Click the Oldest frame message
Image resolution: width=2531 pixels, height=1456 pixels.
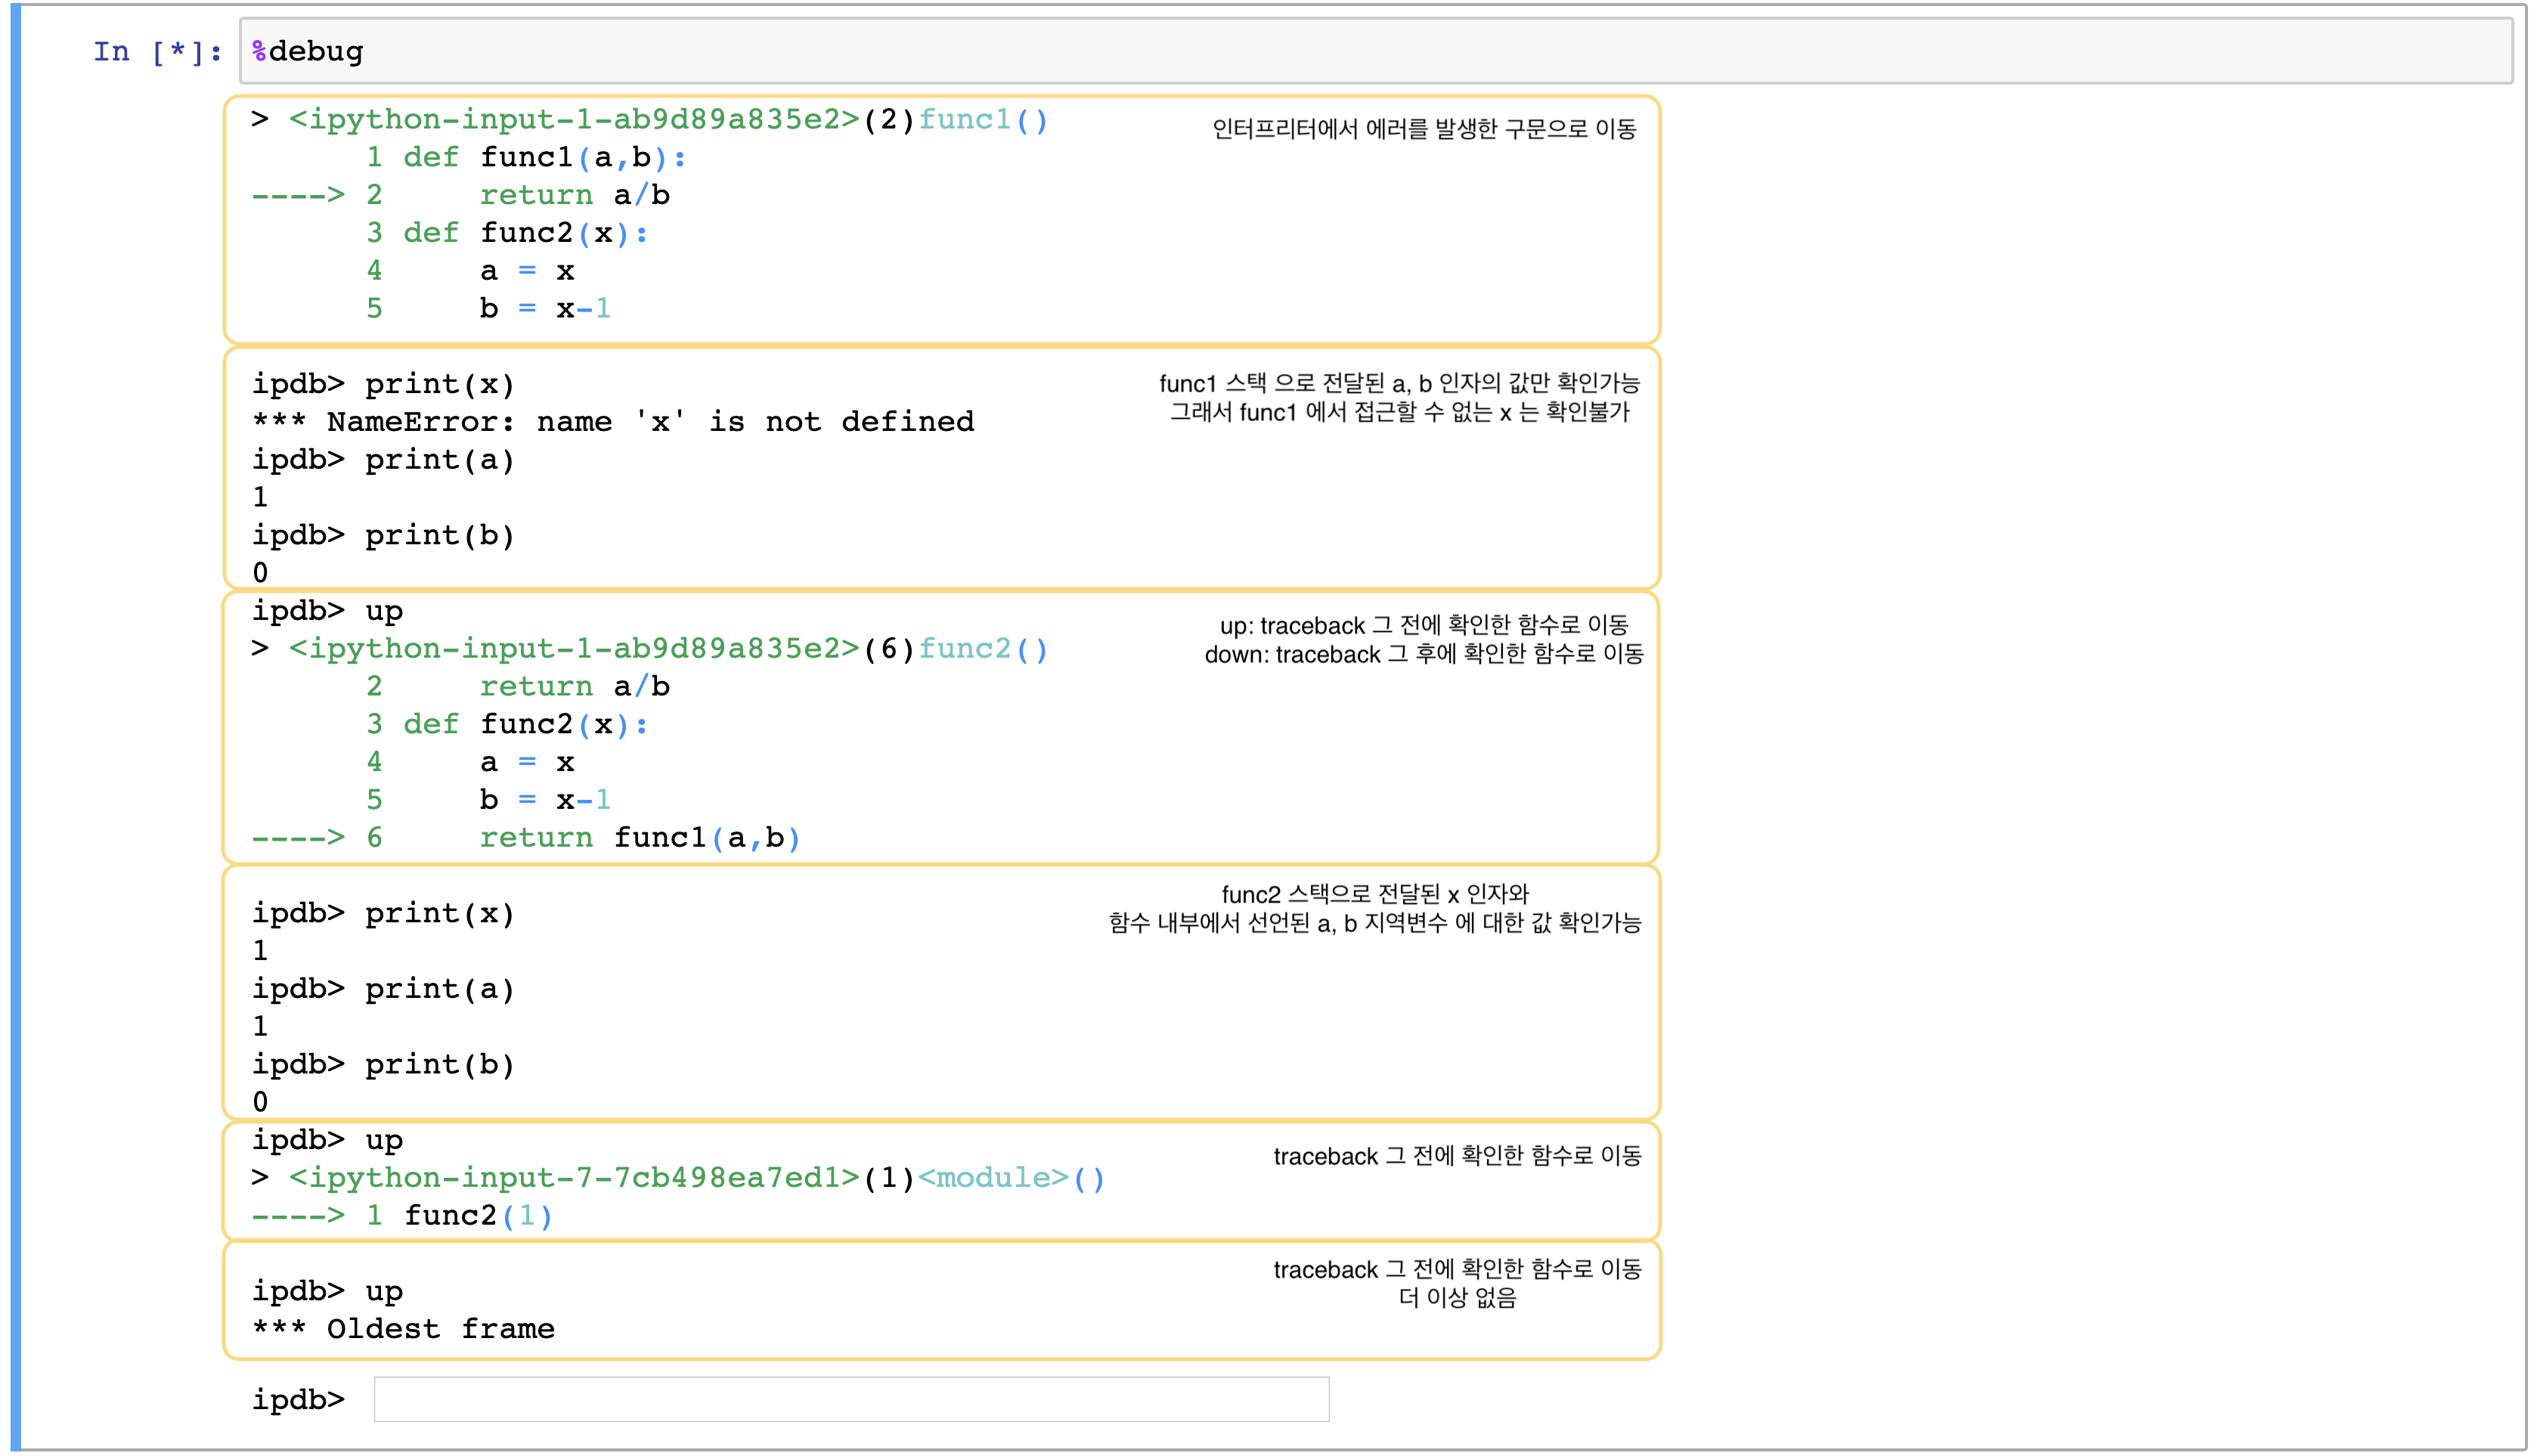(403, 1329)
